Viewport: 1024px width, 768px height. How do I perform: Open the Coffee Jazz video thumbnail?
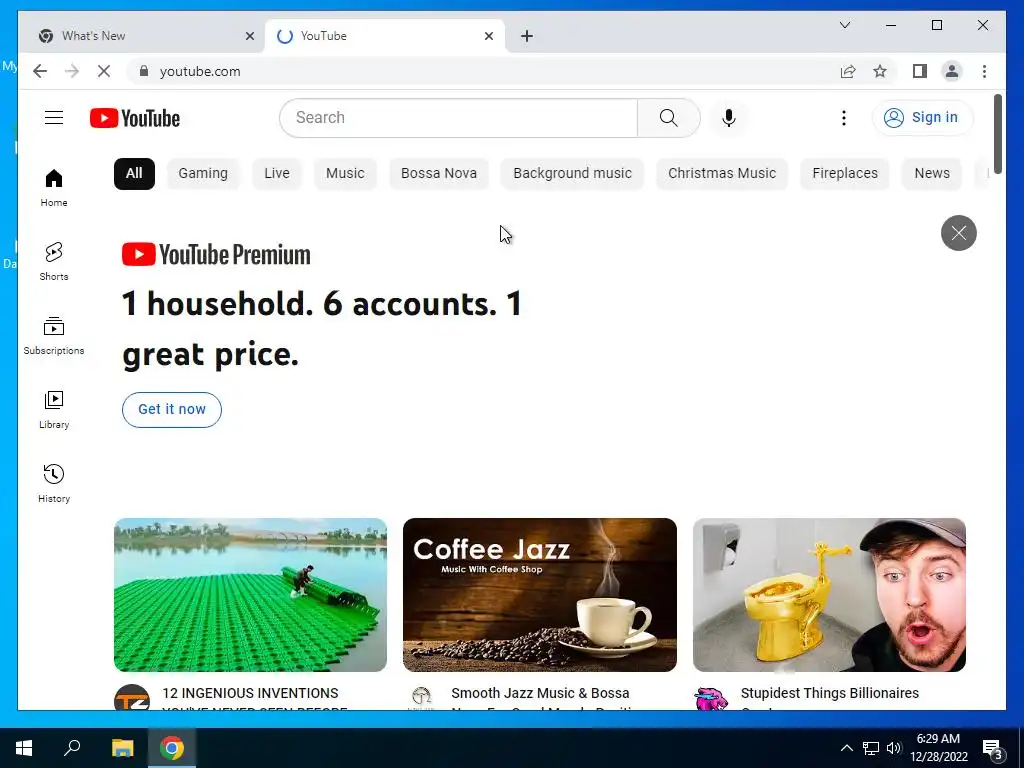539,594
